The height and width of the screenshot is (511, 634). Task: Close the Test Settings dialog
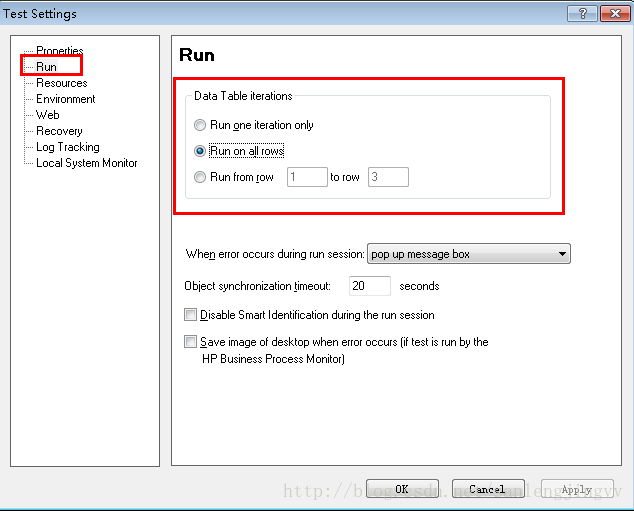(611, 13)
